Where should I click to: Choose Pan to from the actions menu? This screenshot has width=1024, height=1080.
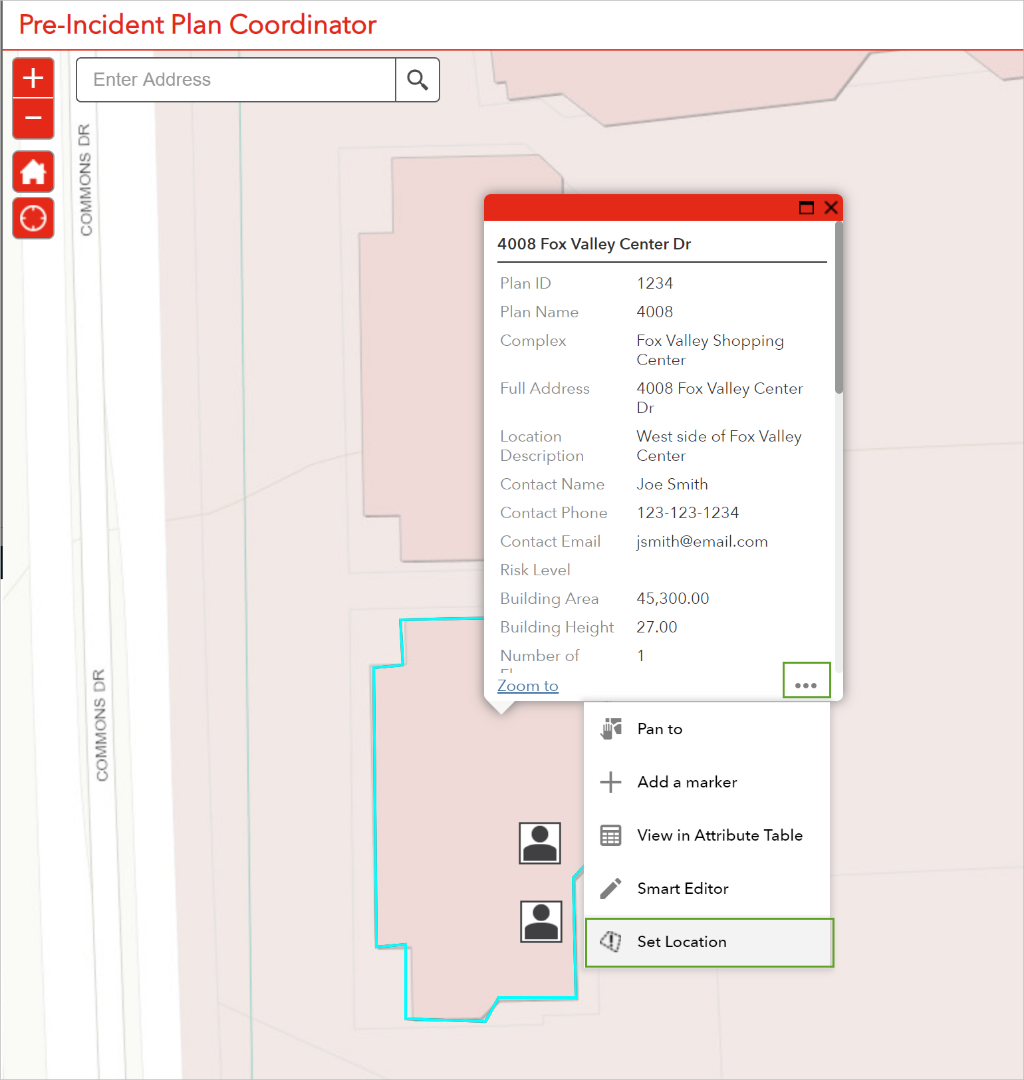tap(660, 729)
